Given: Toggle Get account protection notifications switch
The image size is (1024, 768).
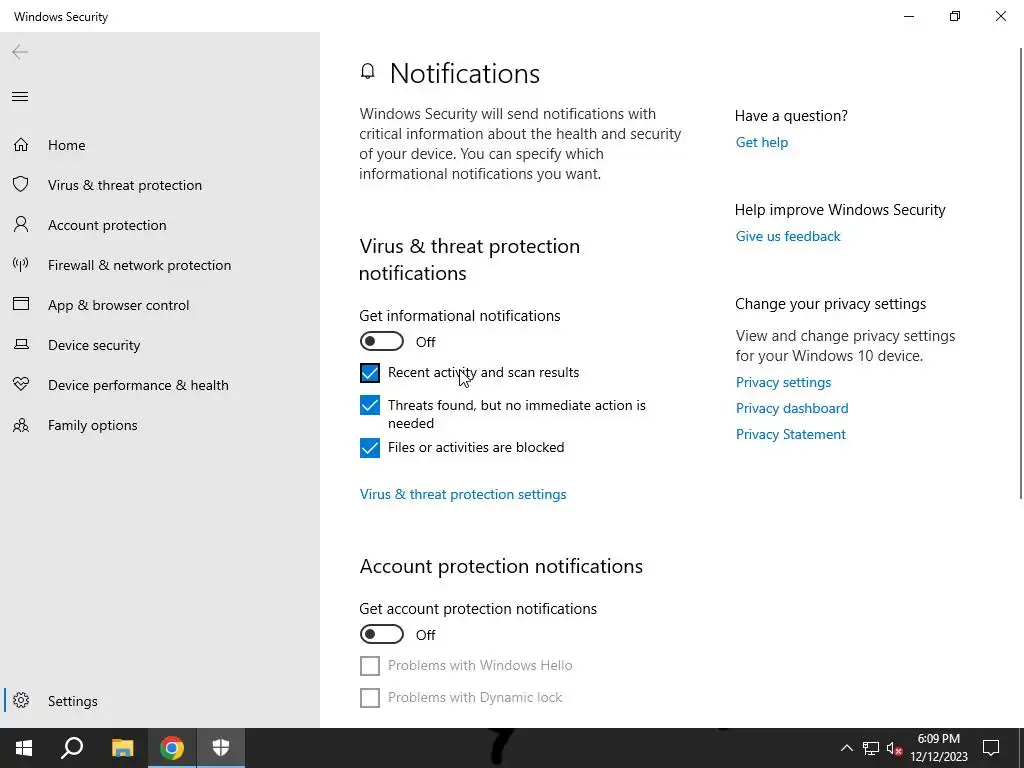Looking at the screenshot, I should [x=382, y=634].
